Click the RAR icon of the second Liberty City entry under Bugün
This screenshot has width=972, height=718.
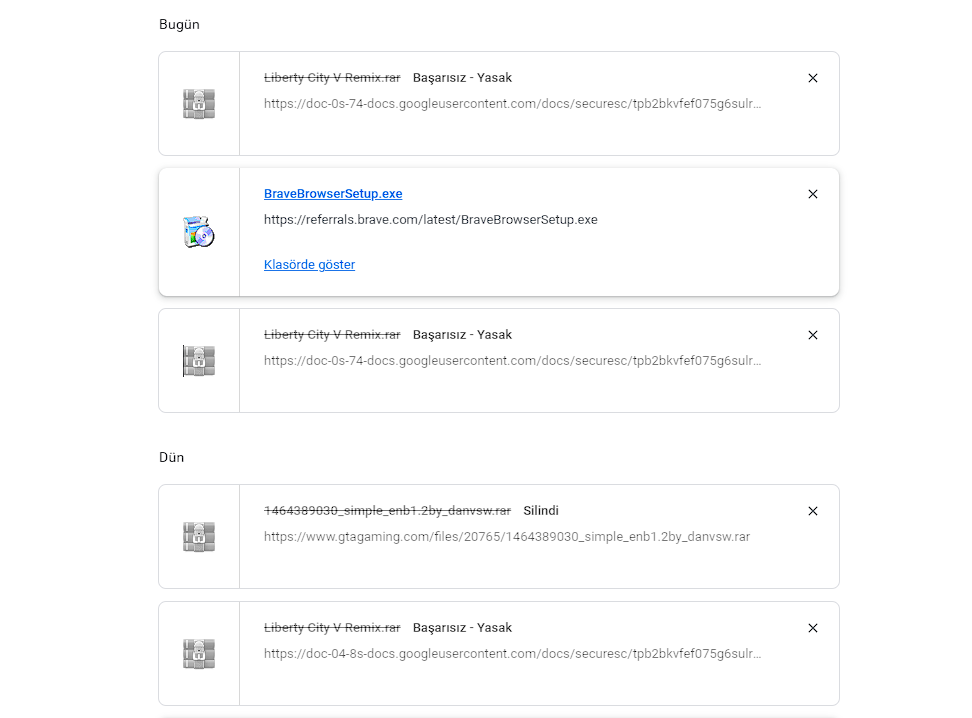199,360
